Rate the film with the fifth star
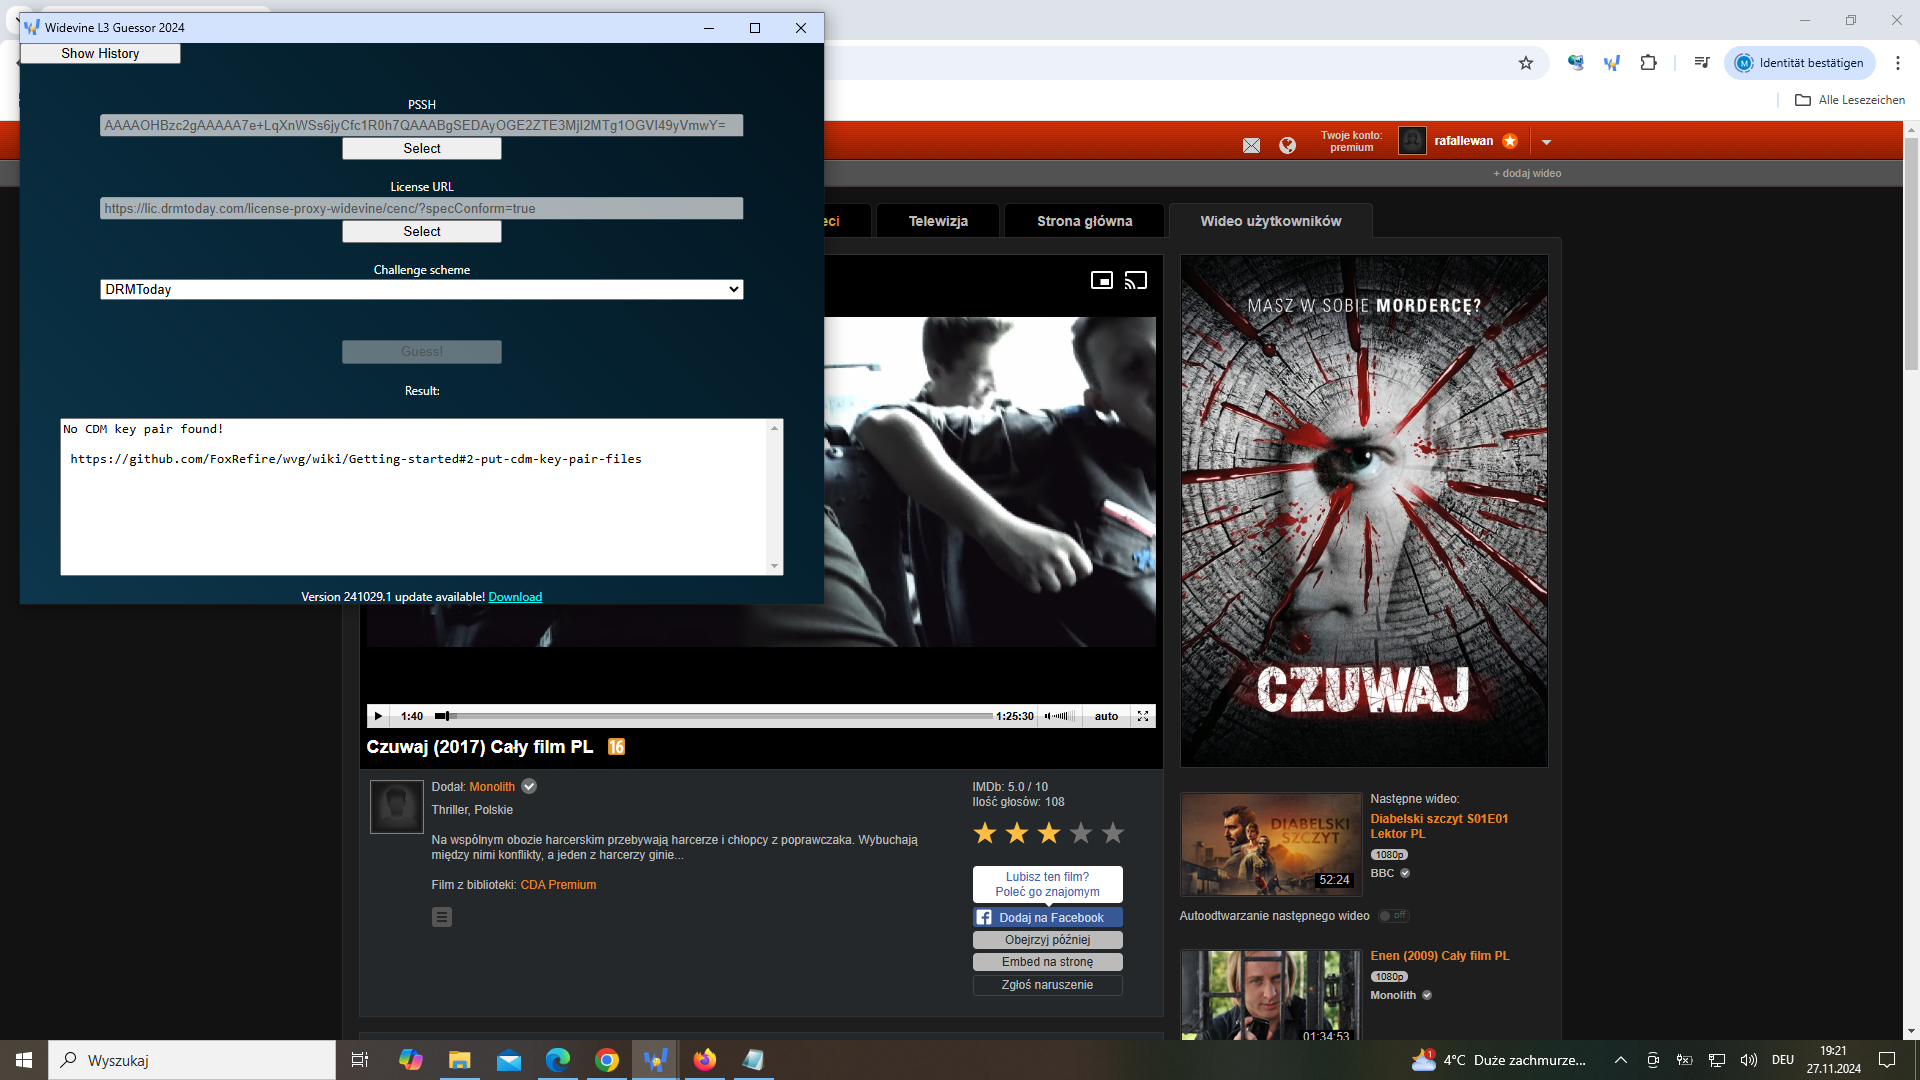The height and width of the screenshot is (1080, 1920). (1113, 833)
